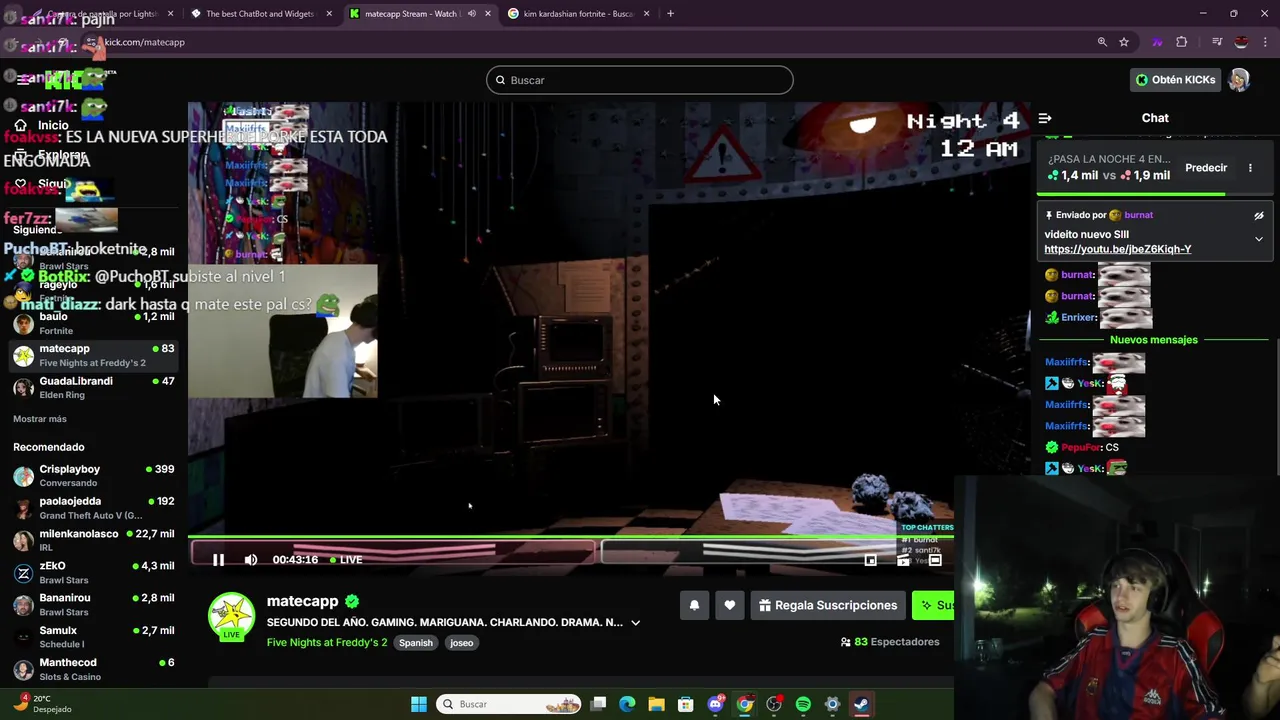Click Mostrar más in sidebar
The image size is (1280, 720).
[x=40, y=419]
